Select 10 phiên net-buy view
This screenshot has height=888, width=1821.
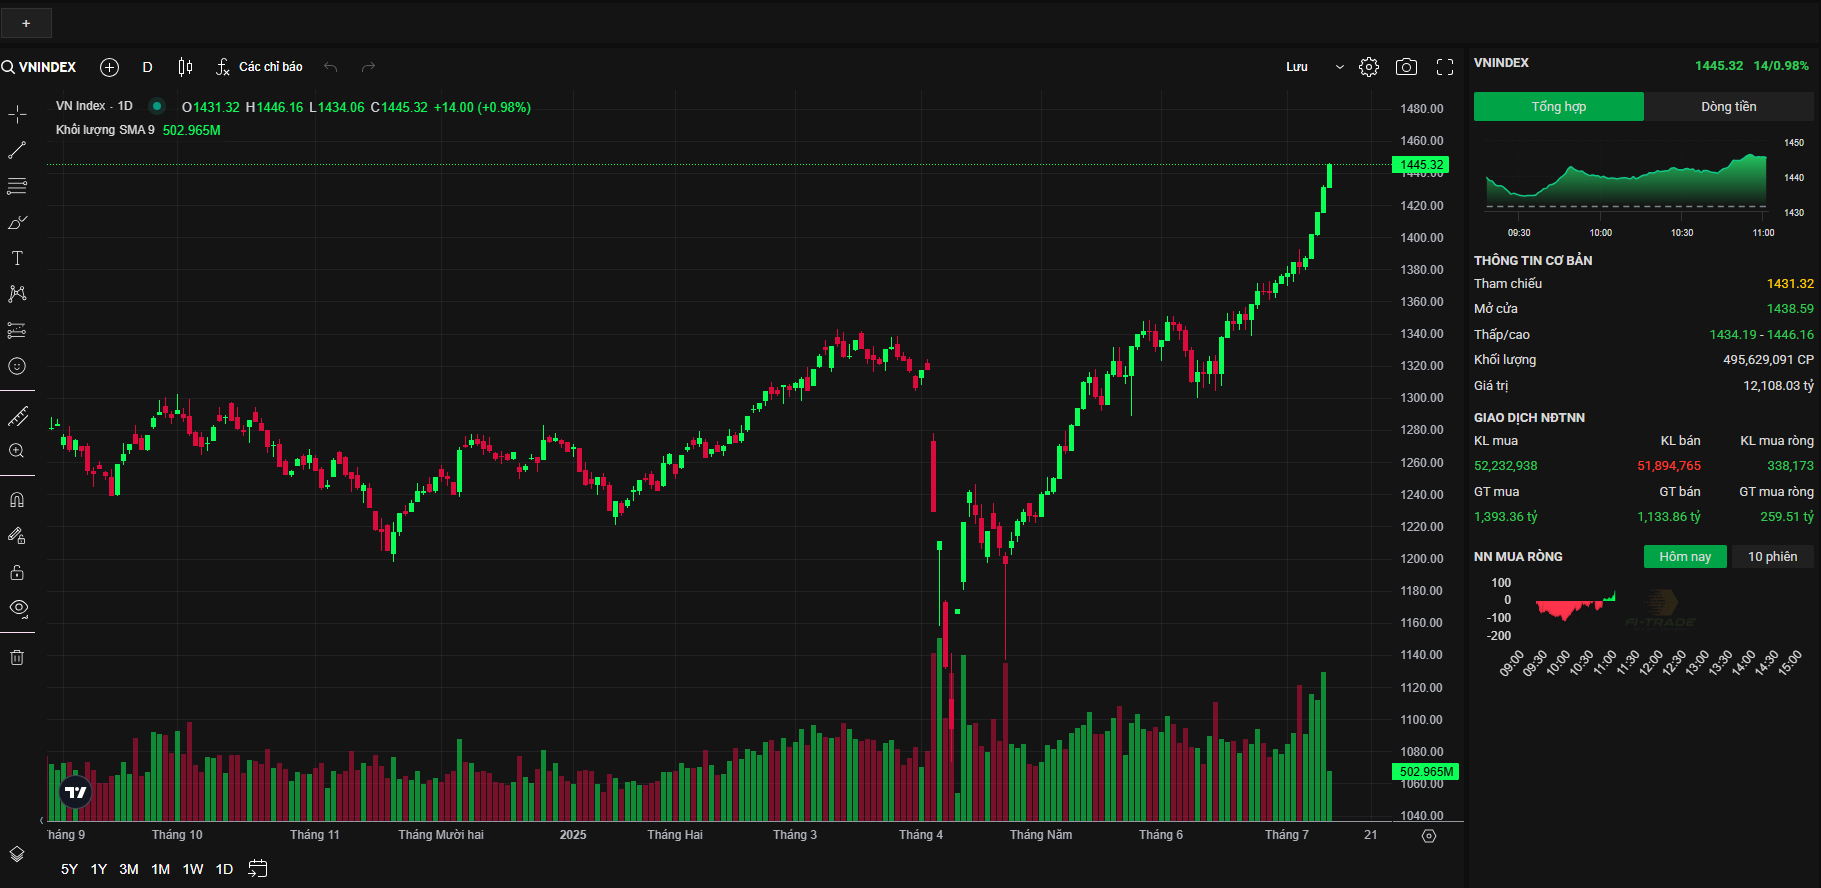(1773, 557)
